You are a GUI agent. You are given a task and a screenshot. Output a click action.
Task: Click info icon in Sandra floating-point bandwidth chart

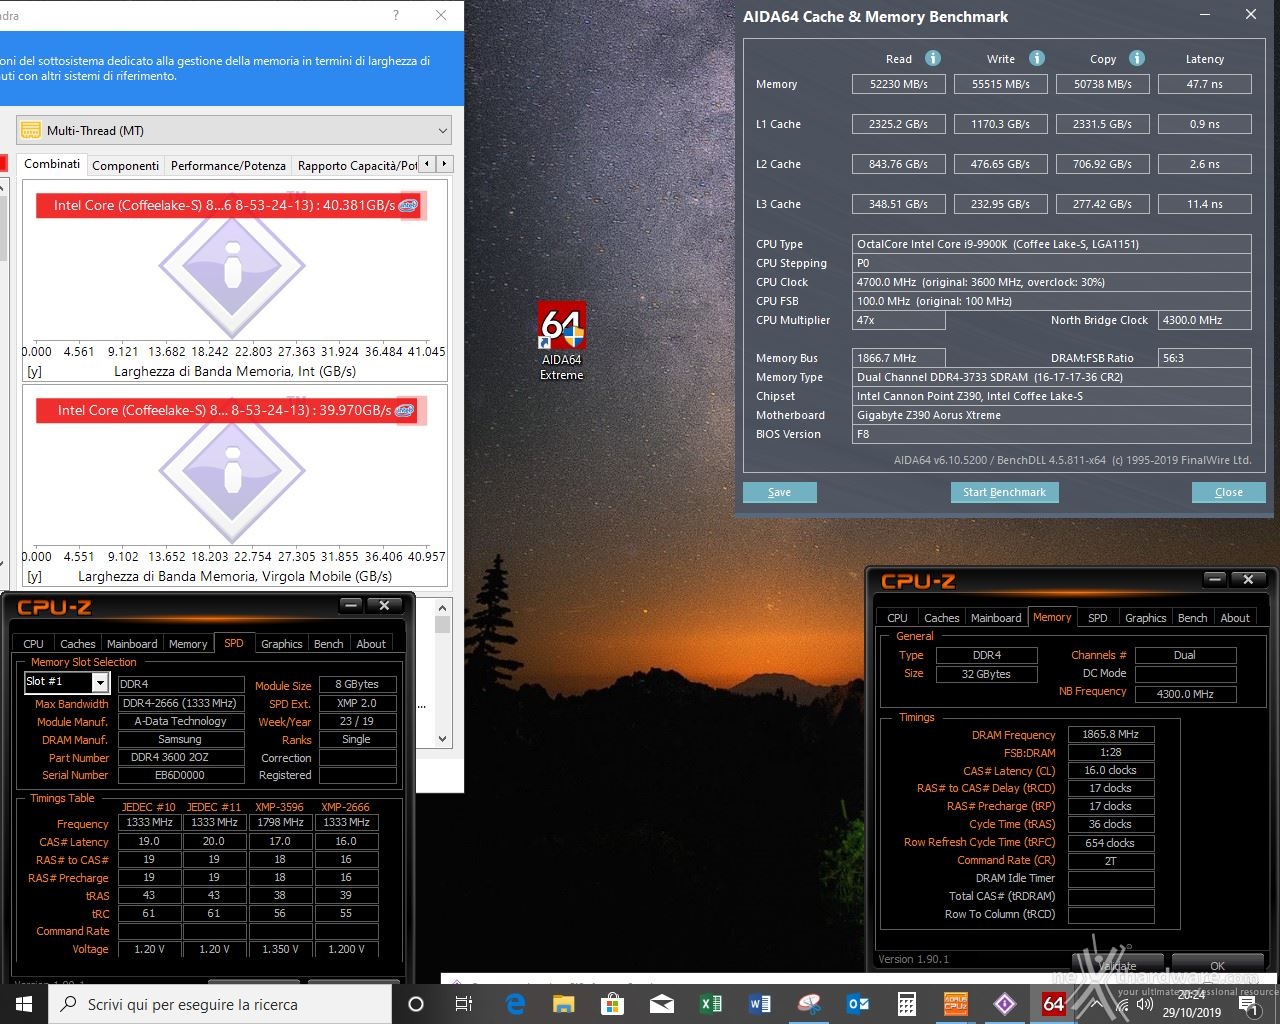232,473
